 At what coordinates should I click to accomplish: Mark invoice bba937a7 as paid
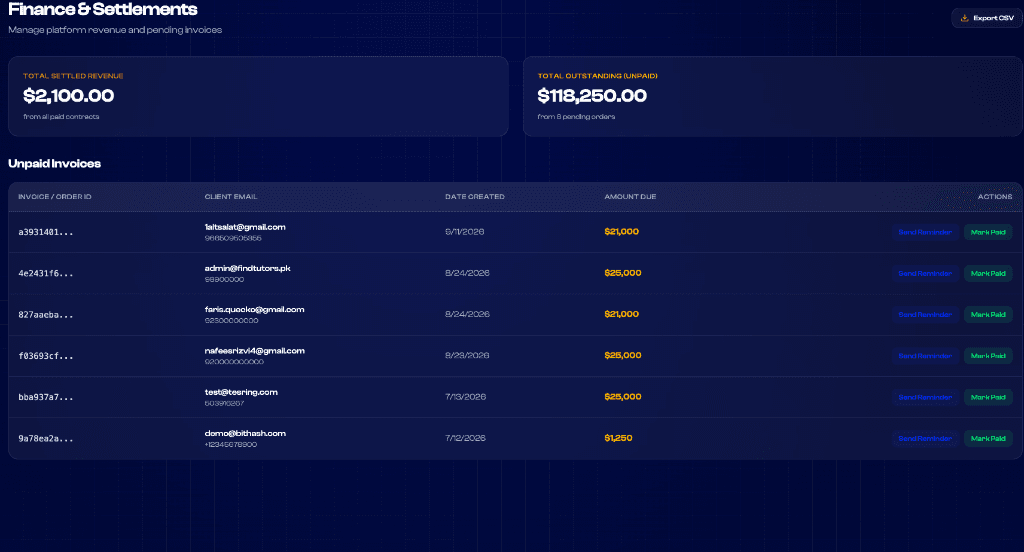[988, 397]
